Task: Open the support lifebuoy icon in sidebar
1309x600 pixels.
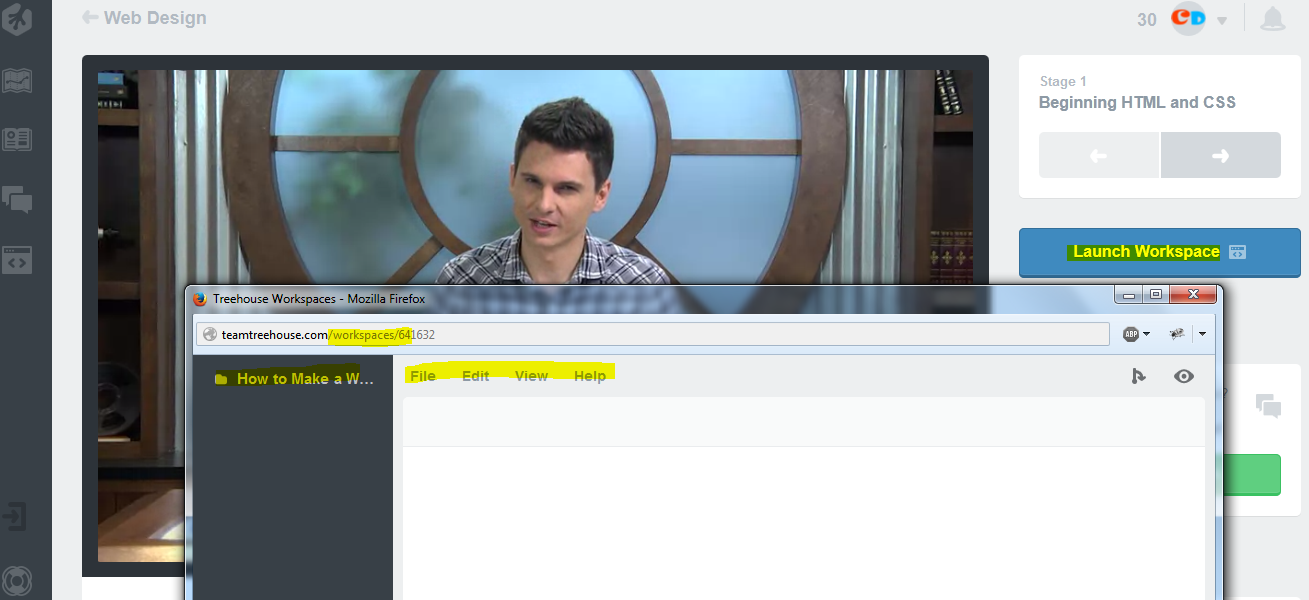Action: (x=17, y=581)
